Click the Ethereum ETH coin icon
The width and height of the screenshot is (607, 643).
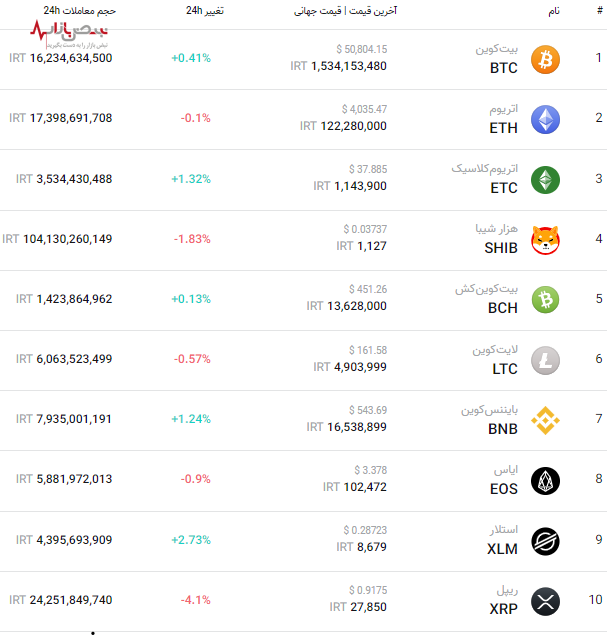[x=545, y=119]
